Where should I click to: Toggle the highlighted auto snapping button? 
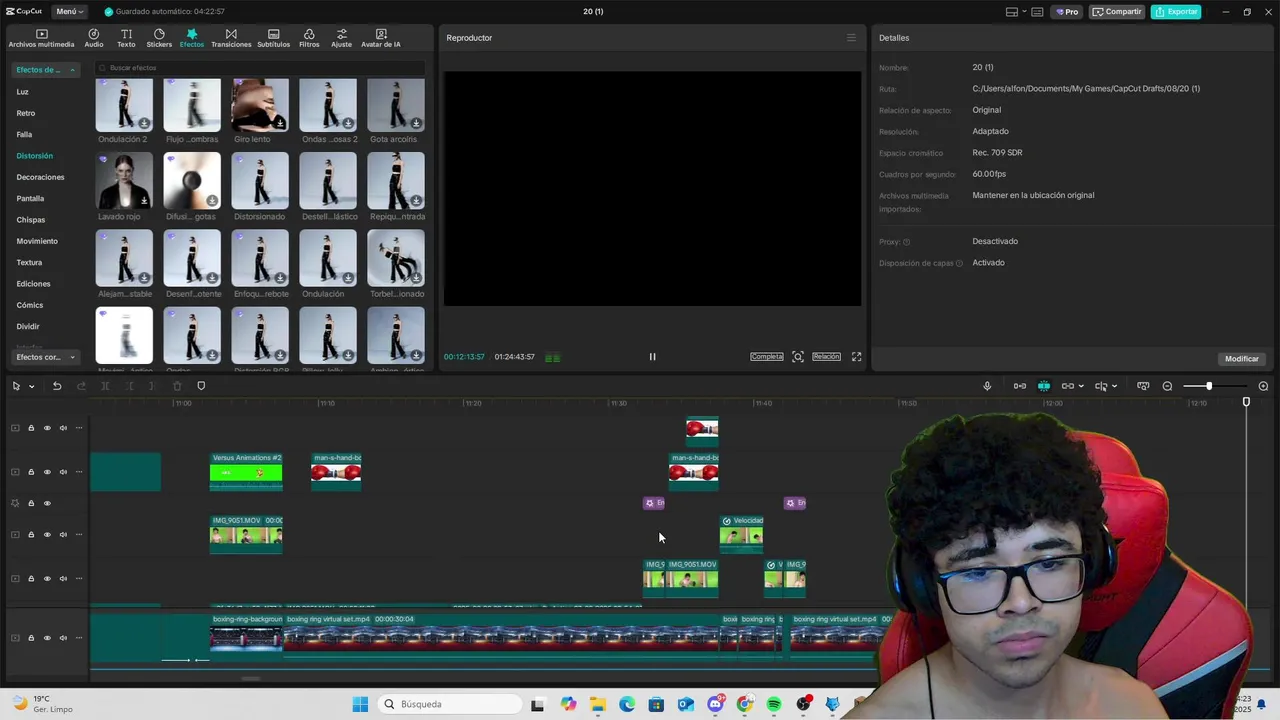tap(1044, 386)
